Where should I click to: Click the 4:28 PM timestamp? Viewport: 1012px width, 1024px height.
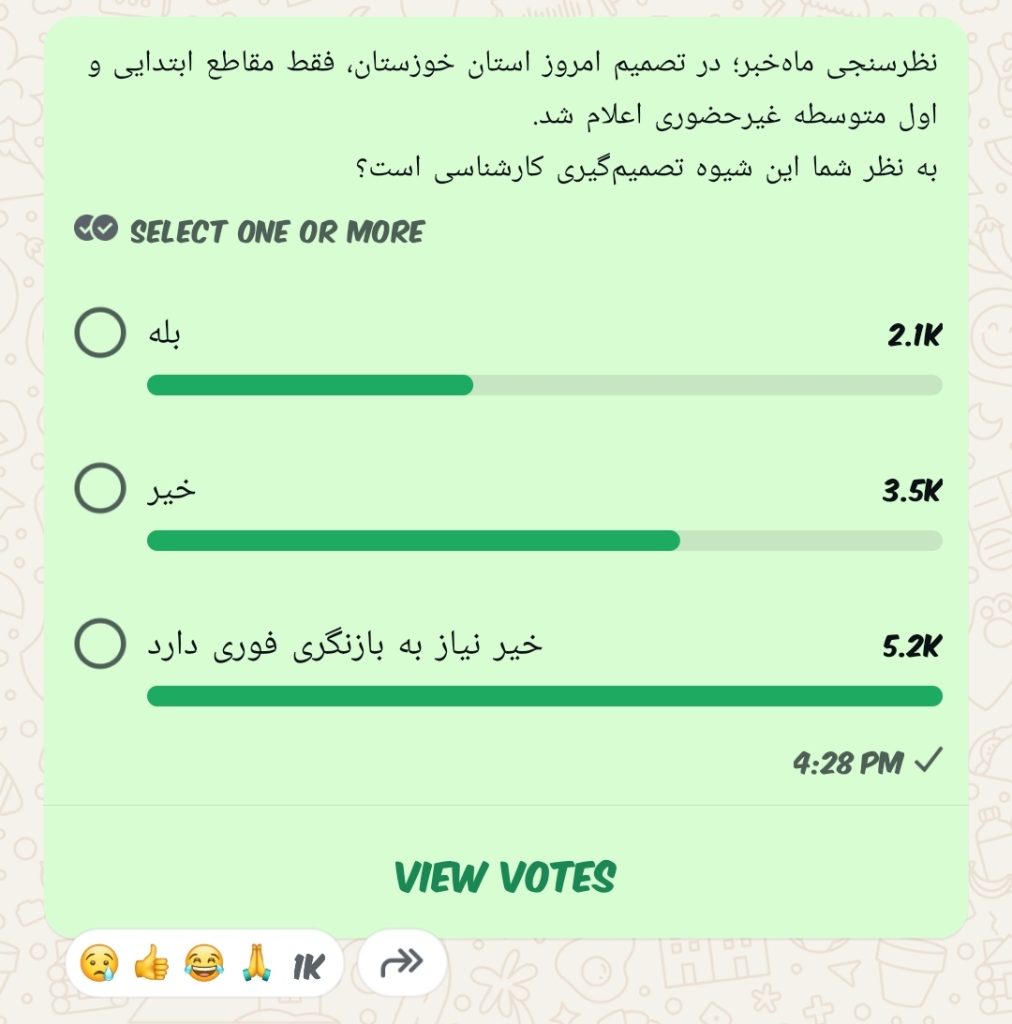pos(848,764)
